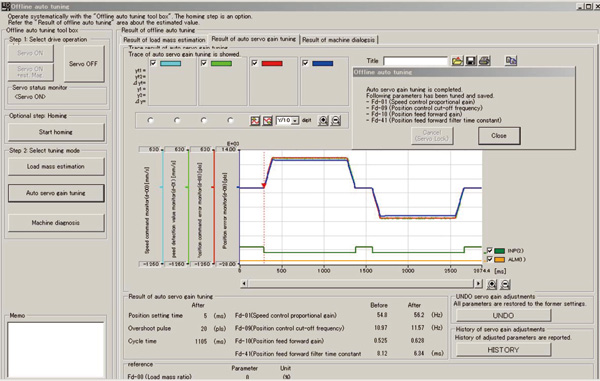600x381 pixels.
Task: Click left arrow of the graph scrollbar
Action: tap(244, 283)
